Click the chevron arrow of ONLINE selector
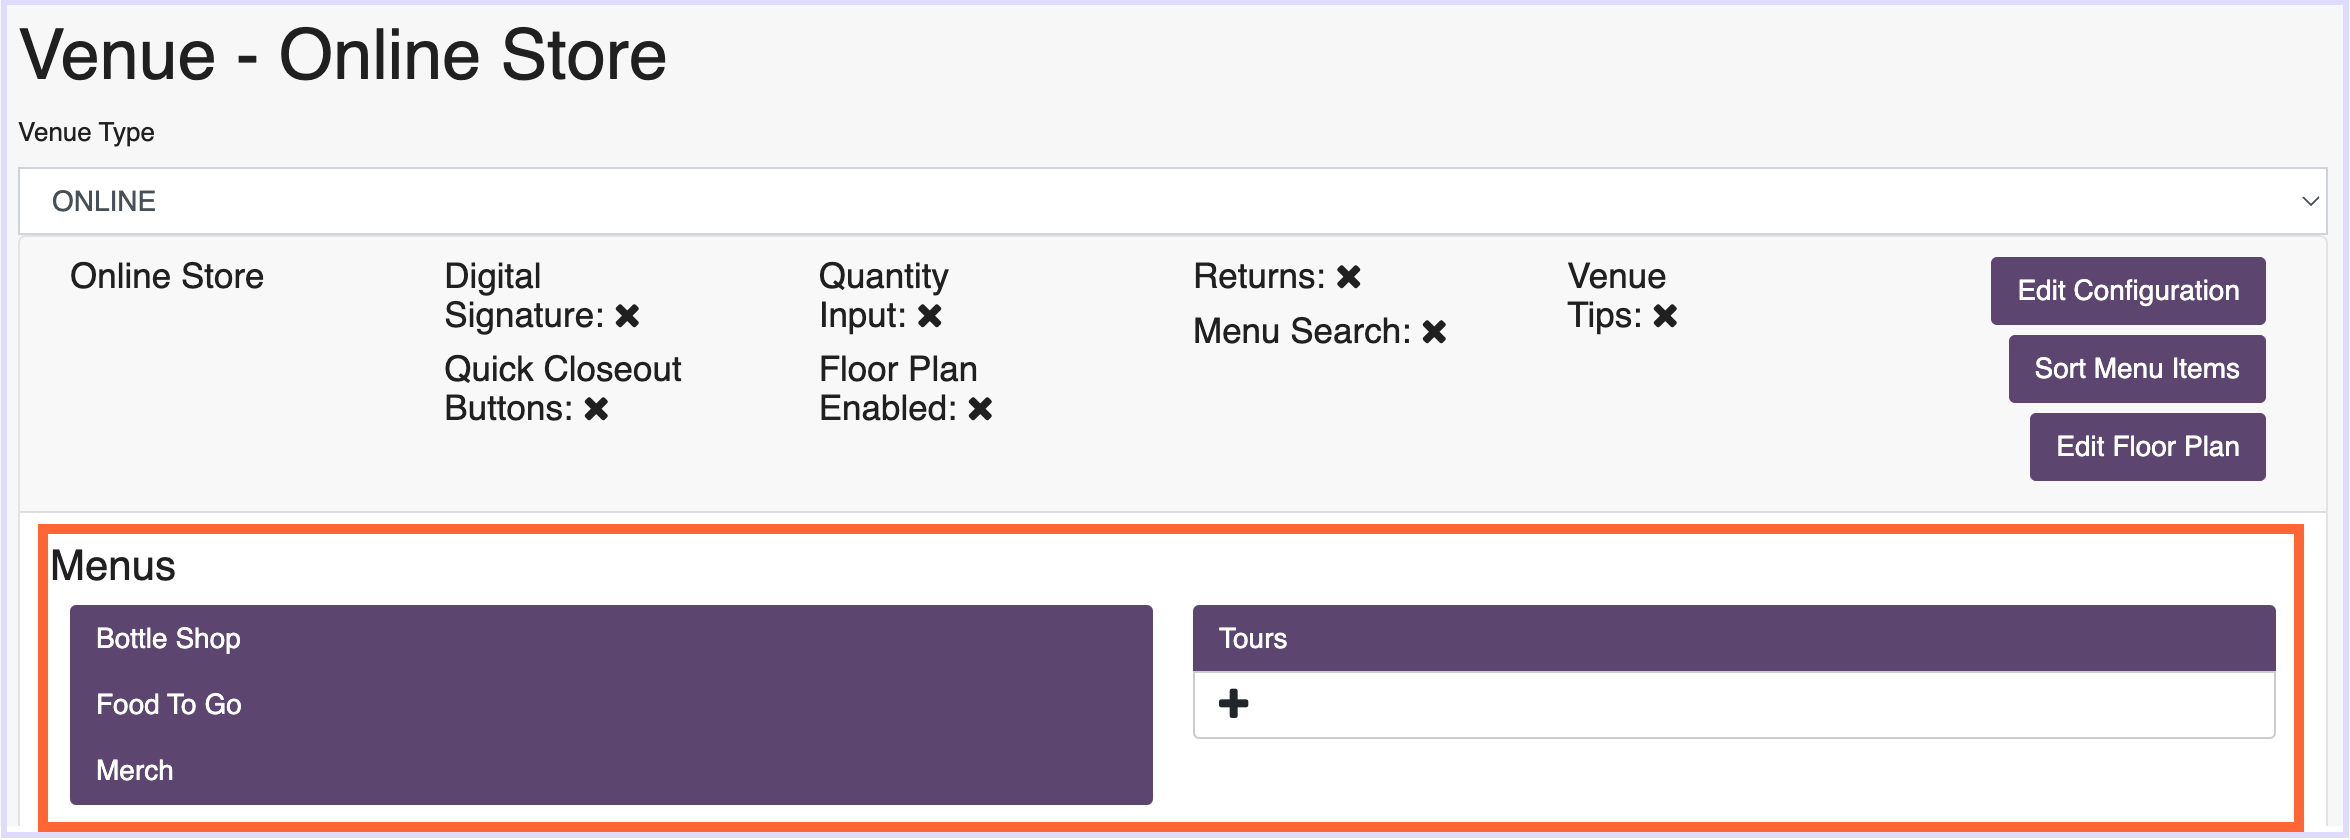 pyautogui.click(x=2310, y=201)
